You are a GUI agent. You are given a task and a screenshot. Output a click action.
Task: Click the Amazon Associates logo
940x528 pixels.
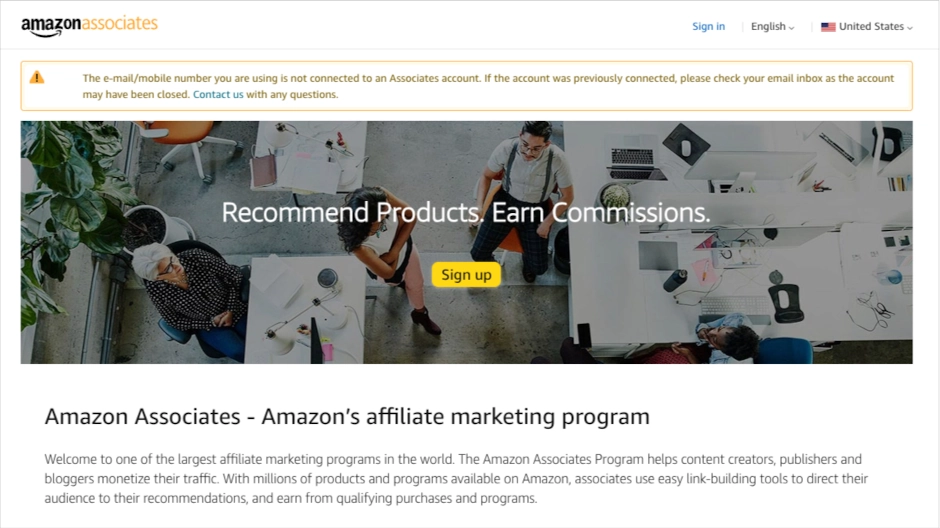click(89, 26)
